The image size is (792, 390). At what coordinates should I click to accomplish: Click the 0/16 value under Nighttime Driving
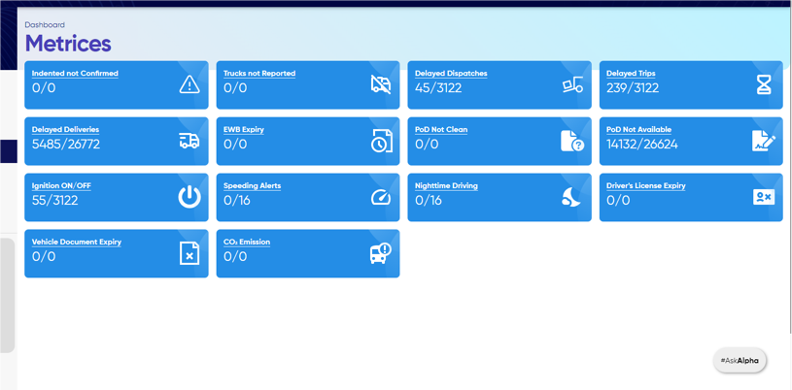[x=428, y=200]
